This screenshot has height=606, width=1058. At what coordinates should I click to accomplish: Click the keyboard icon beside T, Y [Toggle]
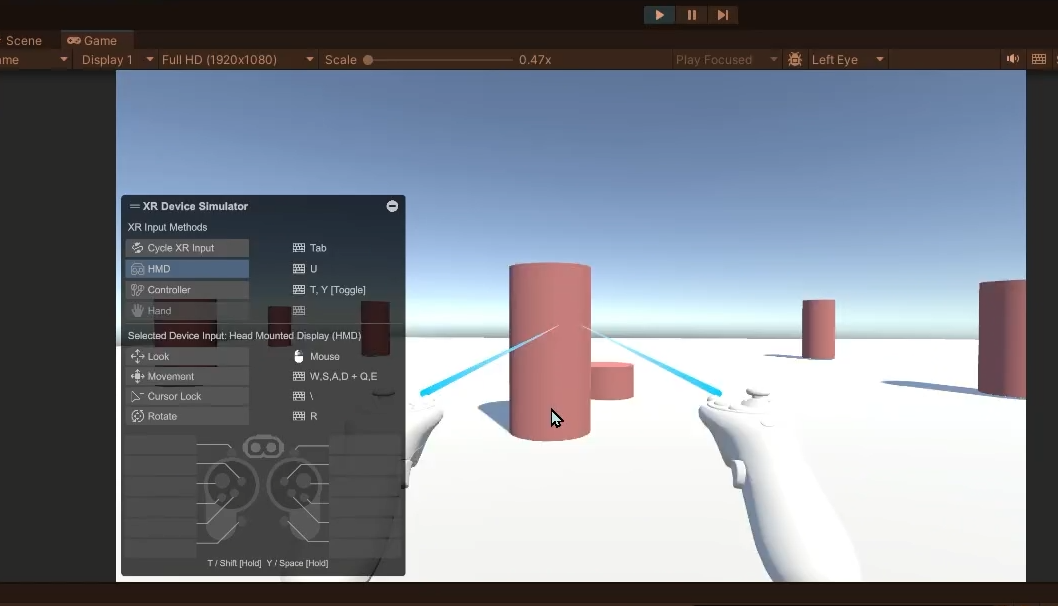pyautogui.click(x=299, y=290)
